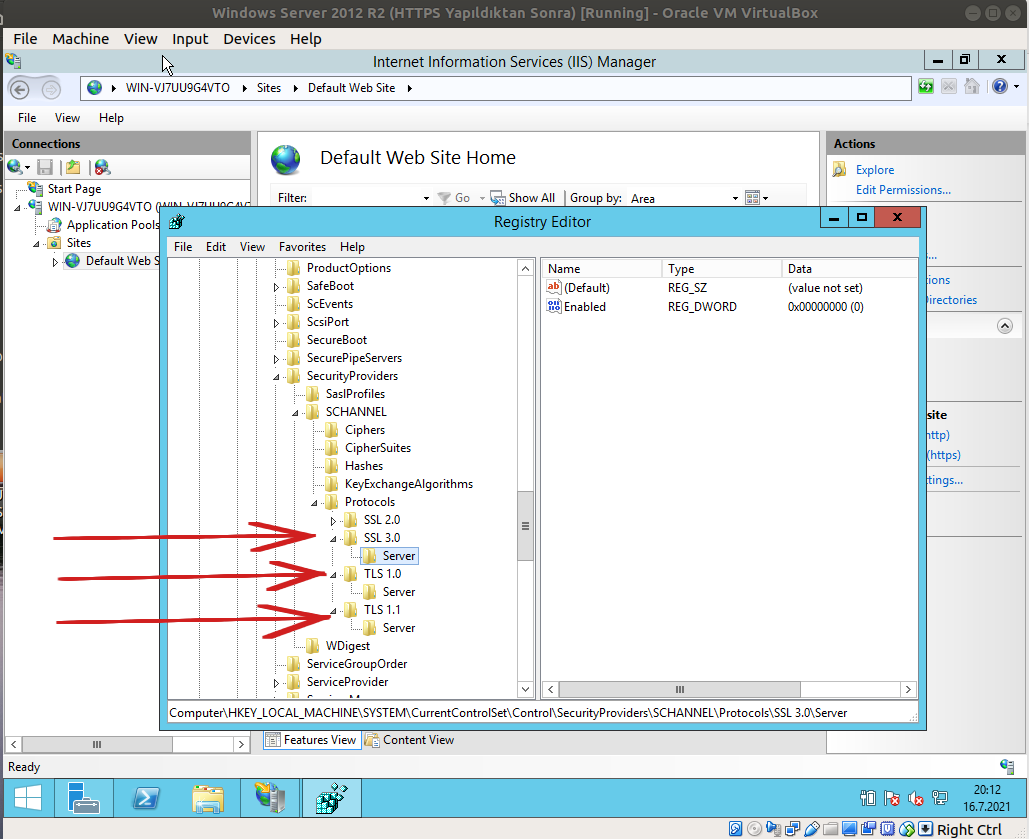Screen dimensions: 1029x839
Task: Select the Server key under TLS 1.1
Action: pos(398,628)
